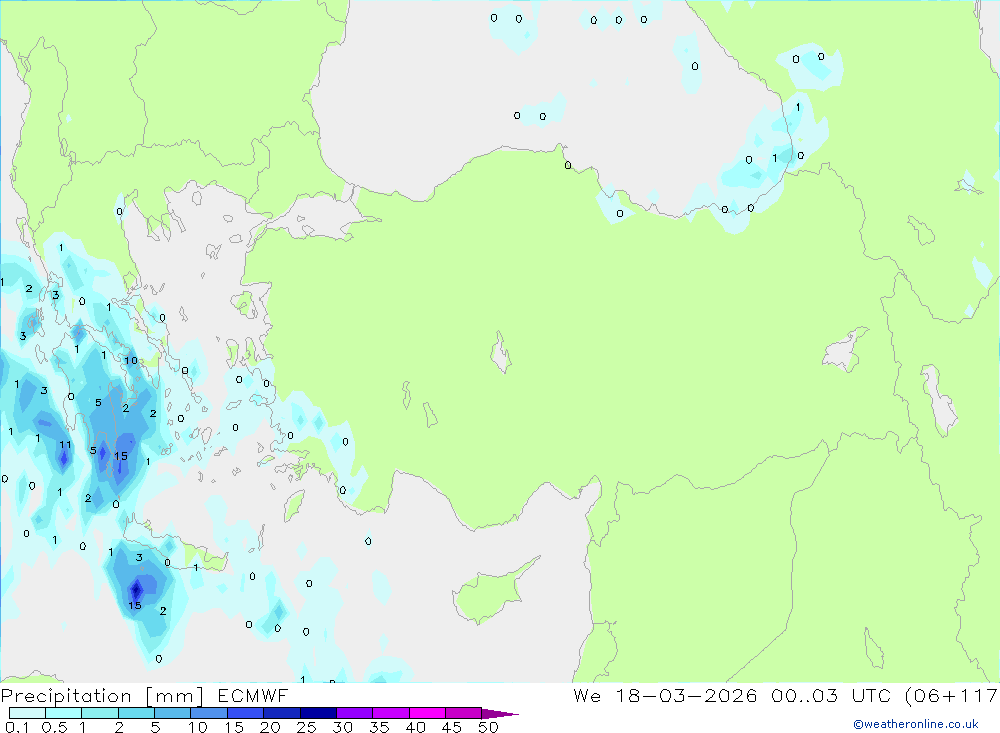This screenshot has width=1000, height=733.
Task: Click the over-50 mm legend arrow tip
Action: [x=500, y=714]
